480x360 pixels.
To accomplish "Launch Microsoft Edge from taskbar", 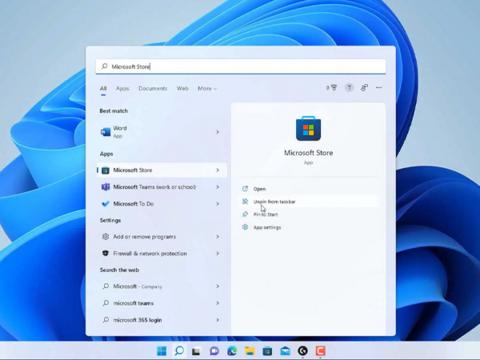I will 232,351.
